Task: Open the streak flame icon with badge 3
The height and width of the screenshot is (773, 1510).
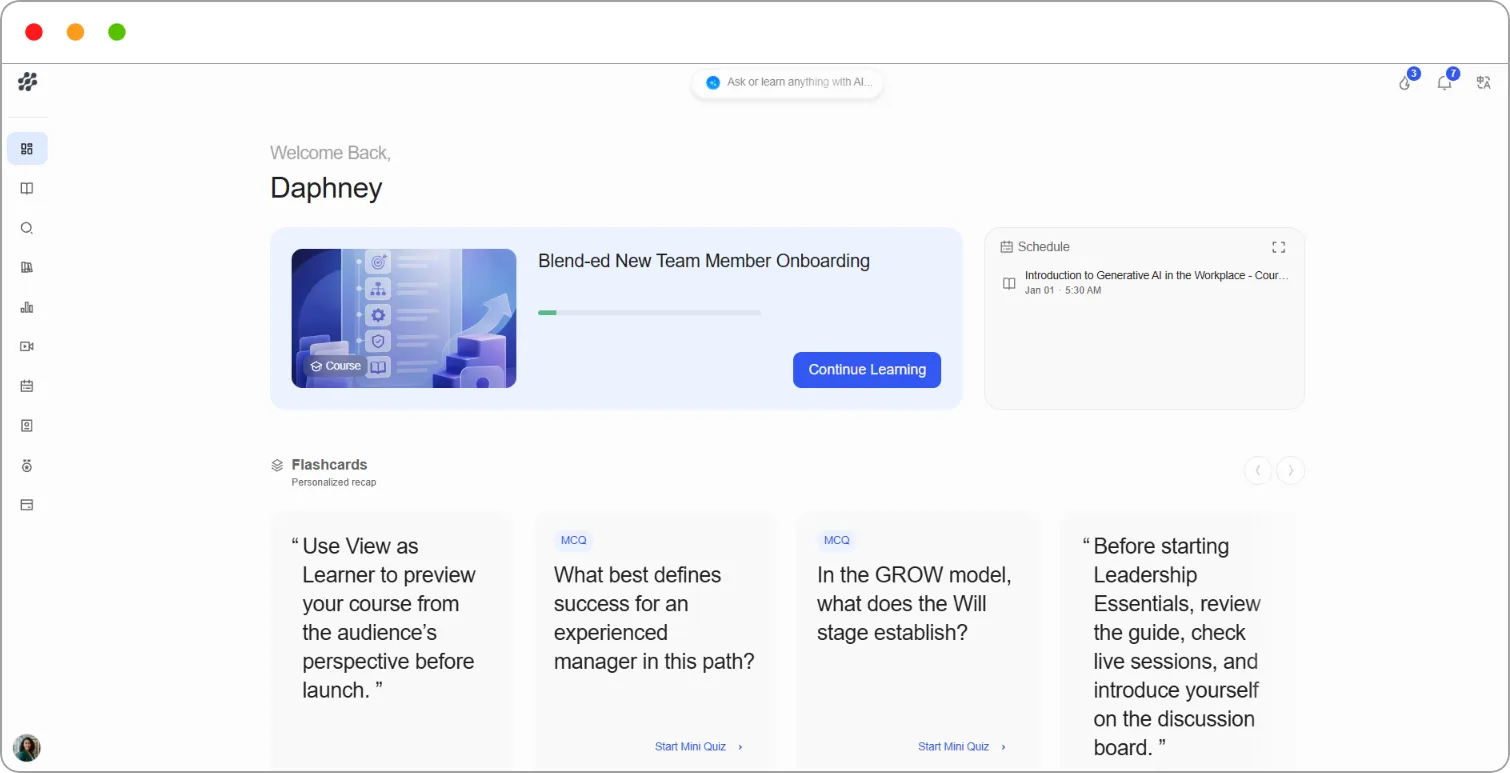Action: tap(1406, 82)
